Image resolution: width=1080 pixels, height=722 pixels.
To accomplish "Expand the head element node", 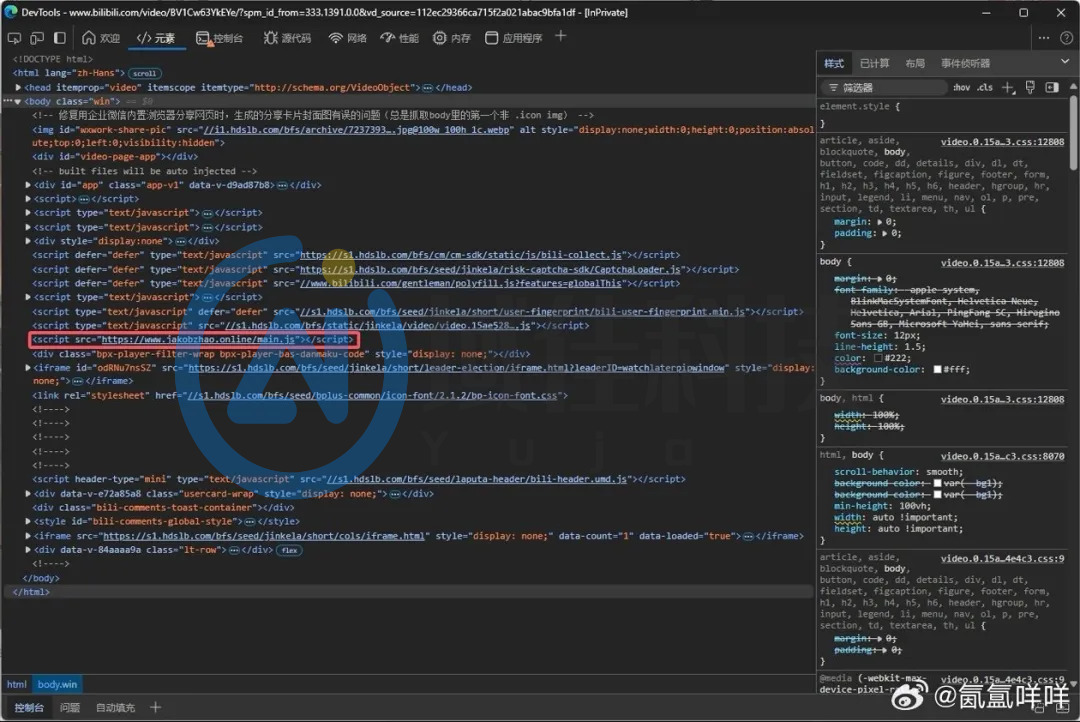I will pyautogui.click(x=18, y=87).
